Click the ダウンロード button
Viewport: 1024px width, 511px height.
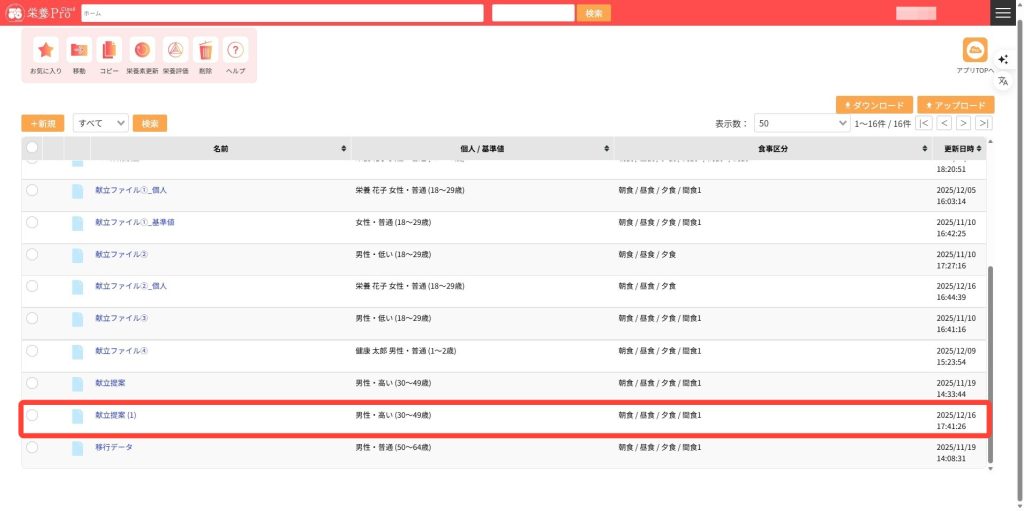(x=873, y=105)
